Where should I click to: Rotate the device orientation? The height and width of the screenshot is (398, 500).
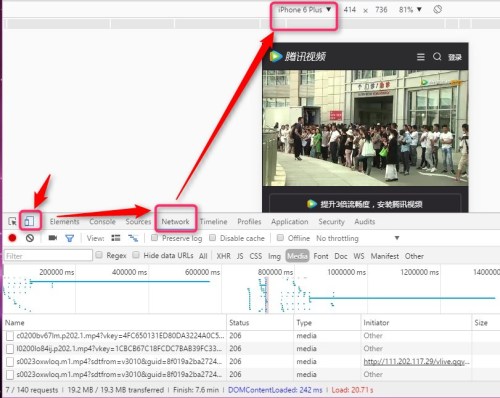(x=438, y=9)
